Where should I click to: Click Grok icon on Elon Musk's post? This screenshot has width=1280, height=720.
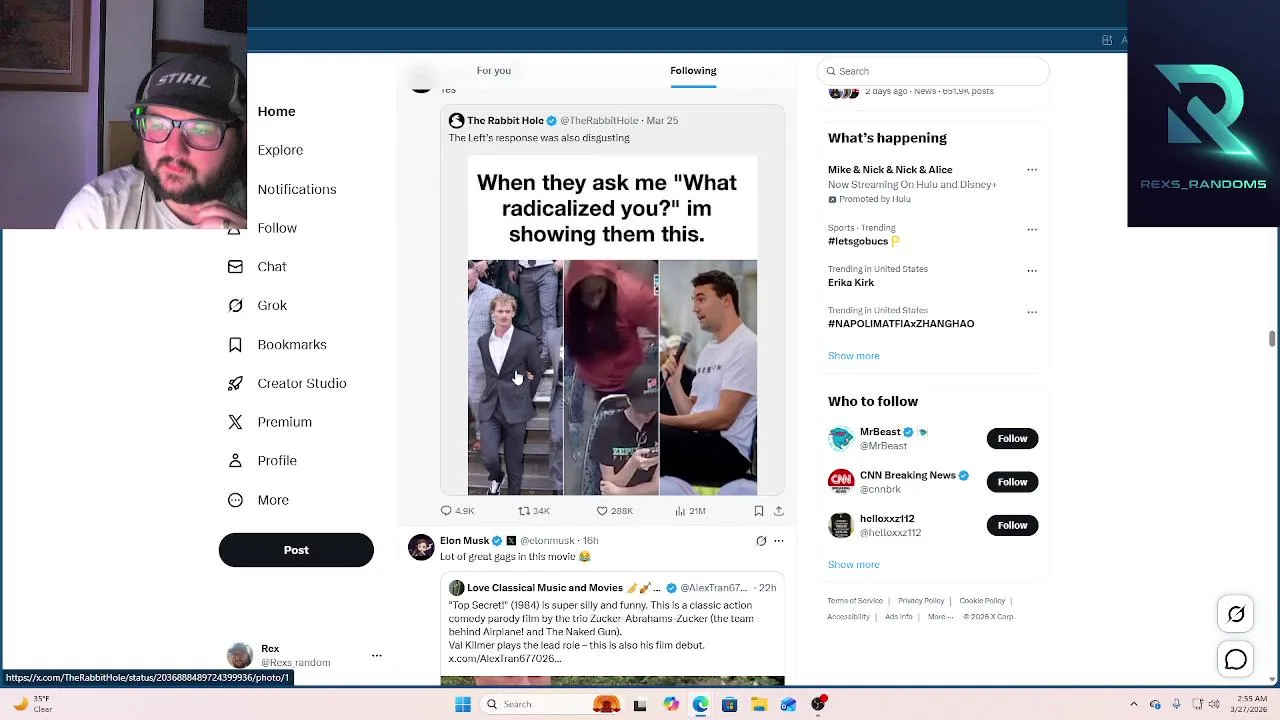[761, 541]
